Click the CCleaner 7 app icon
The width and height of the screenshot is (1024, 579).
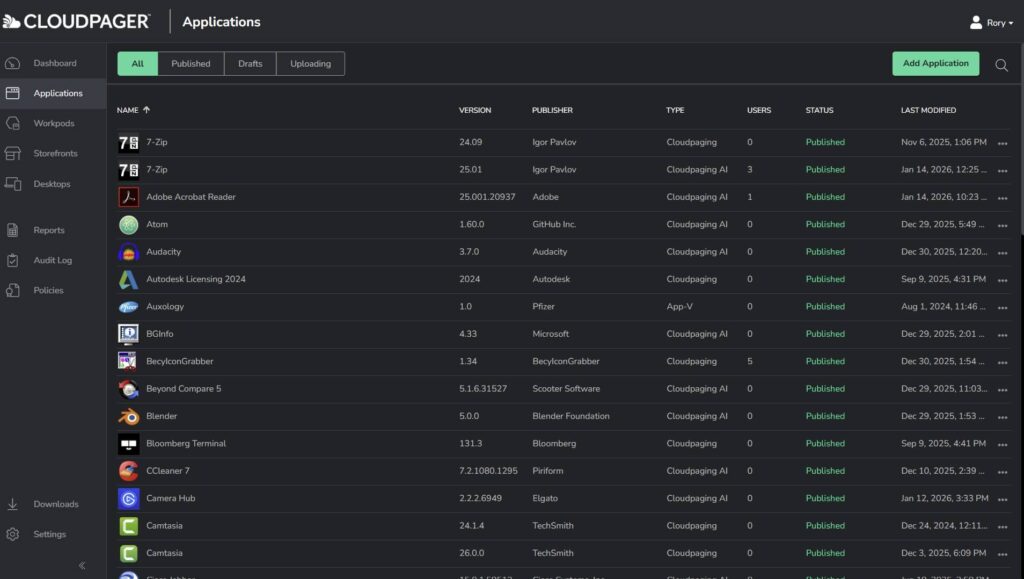[129, 471]
